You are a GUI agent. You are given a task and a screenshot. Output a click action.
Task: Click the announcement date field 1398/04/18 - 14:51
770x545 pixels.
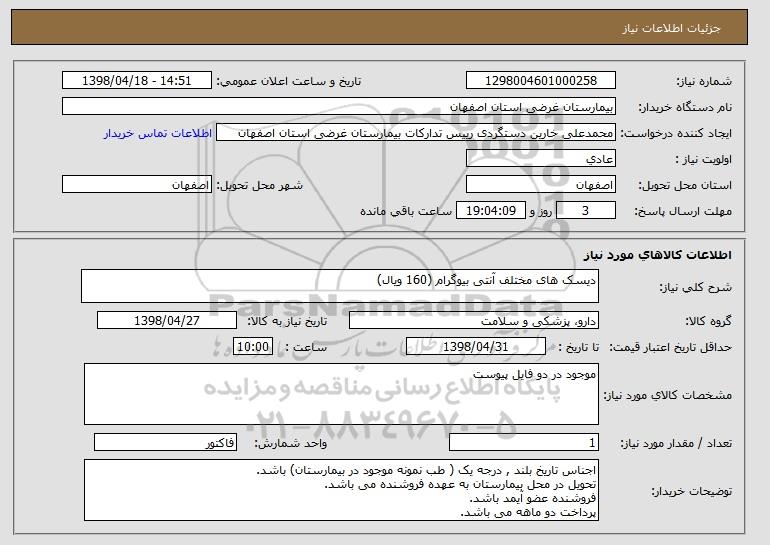(137, 81)
